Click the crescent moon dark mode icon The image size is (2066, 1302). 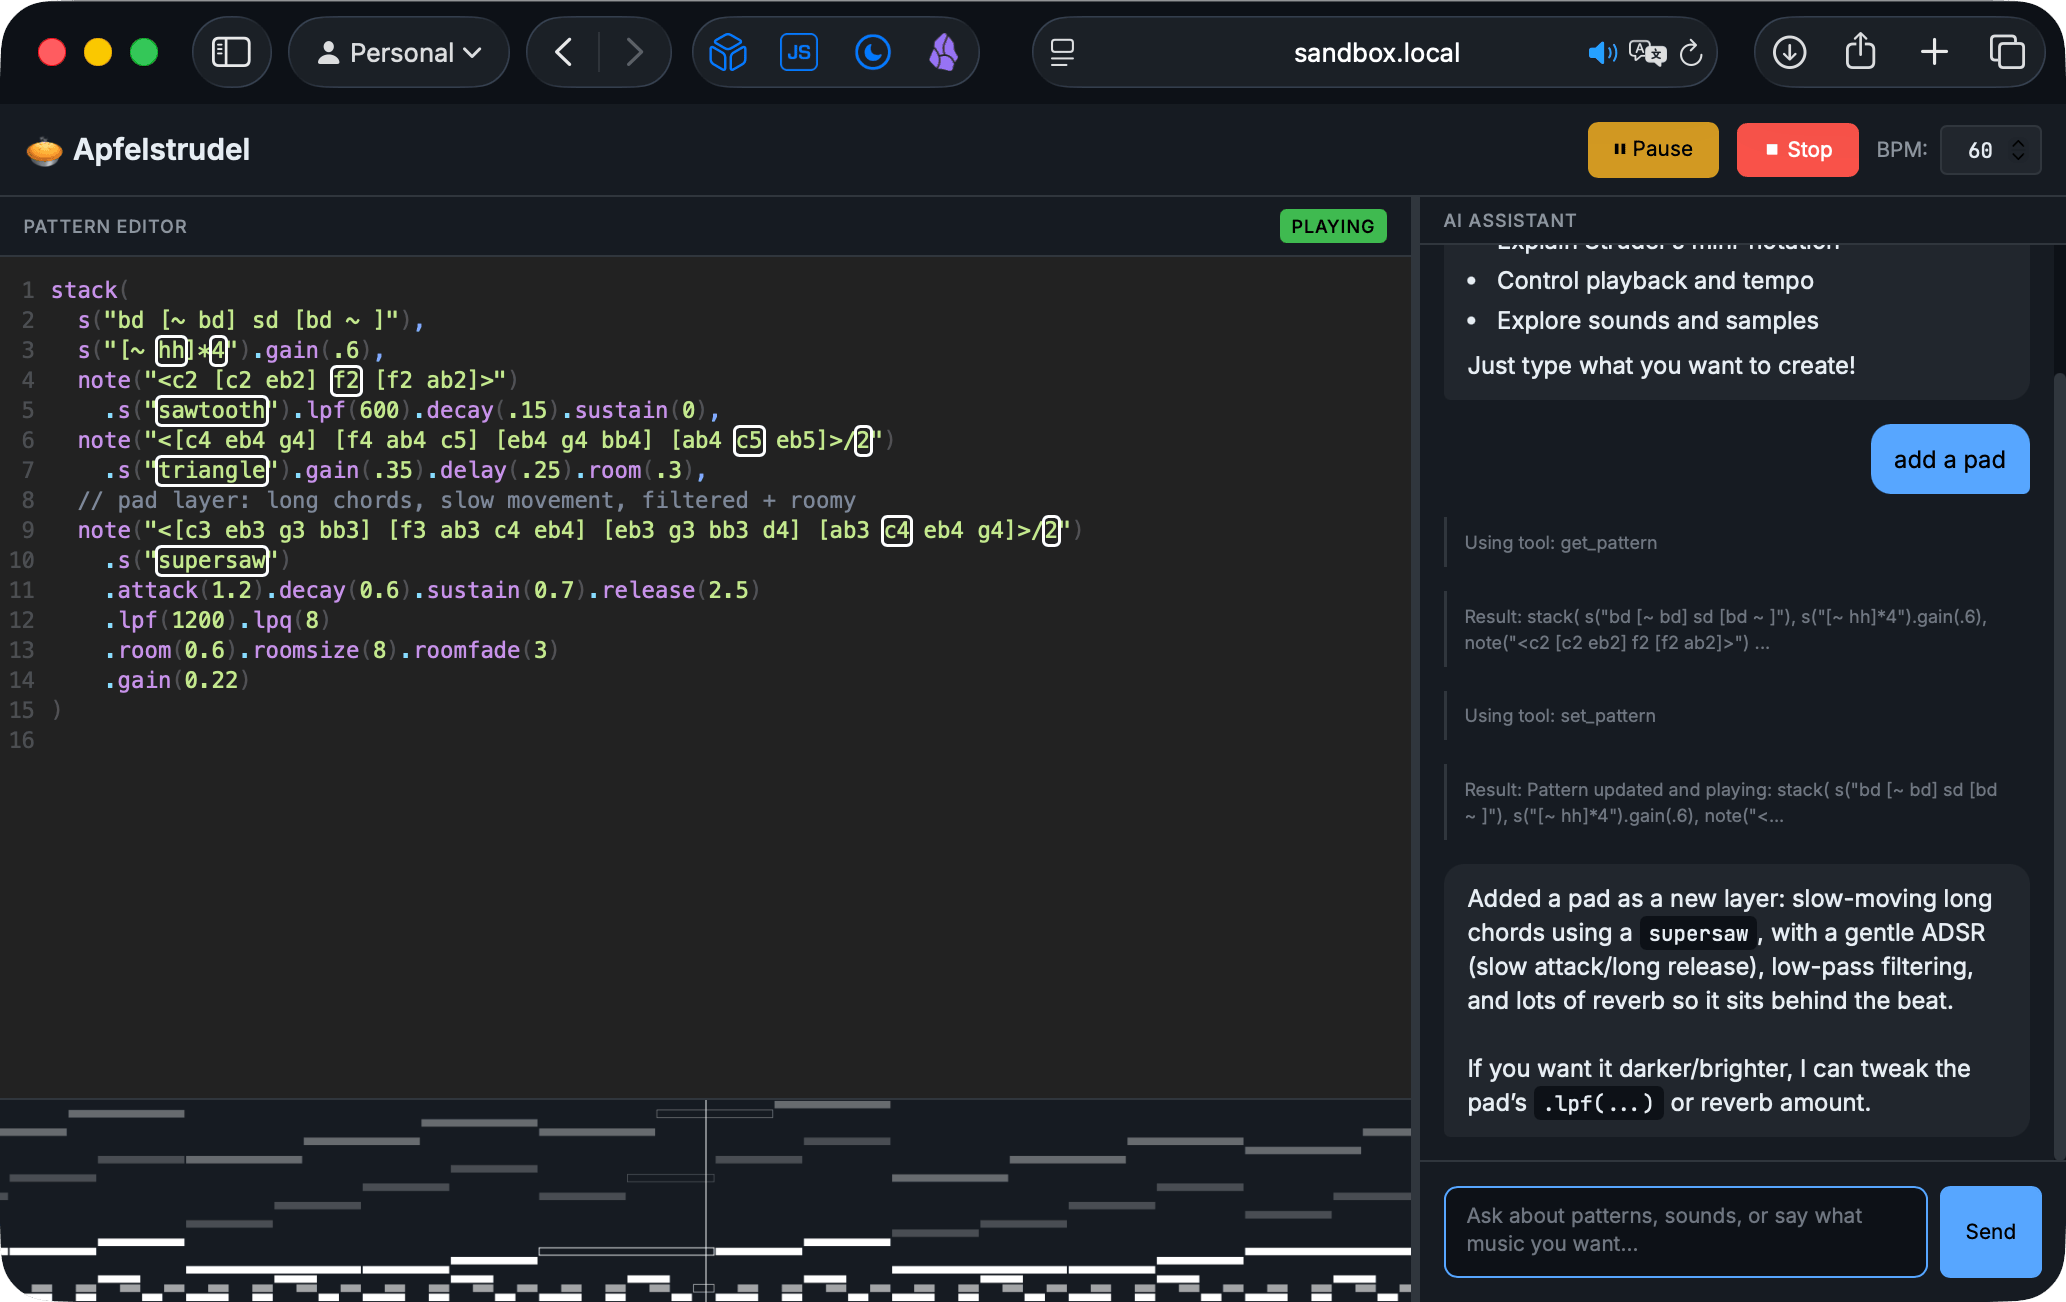[x=872, y=52]
